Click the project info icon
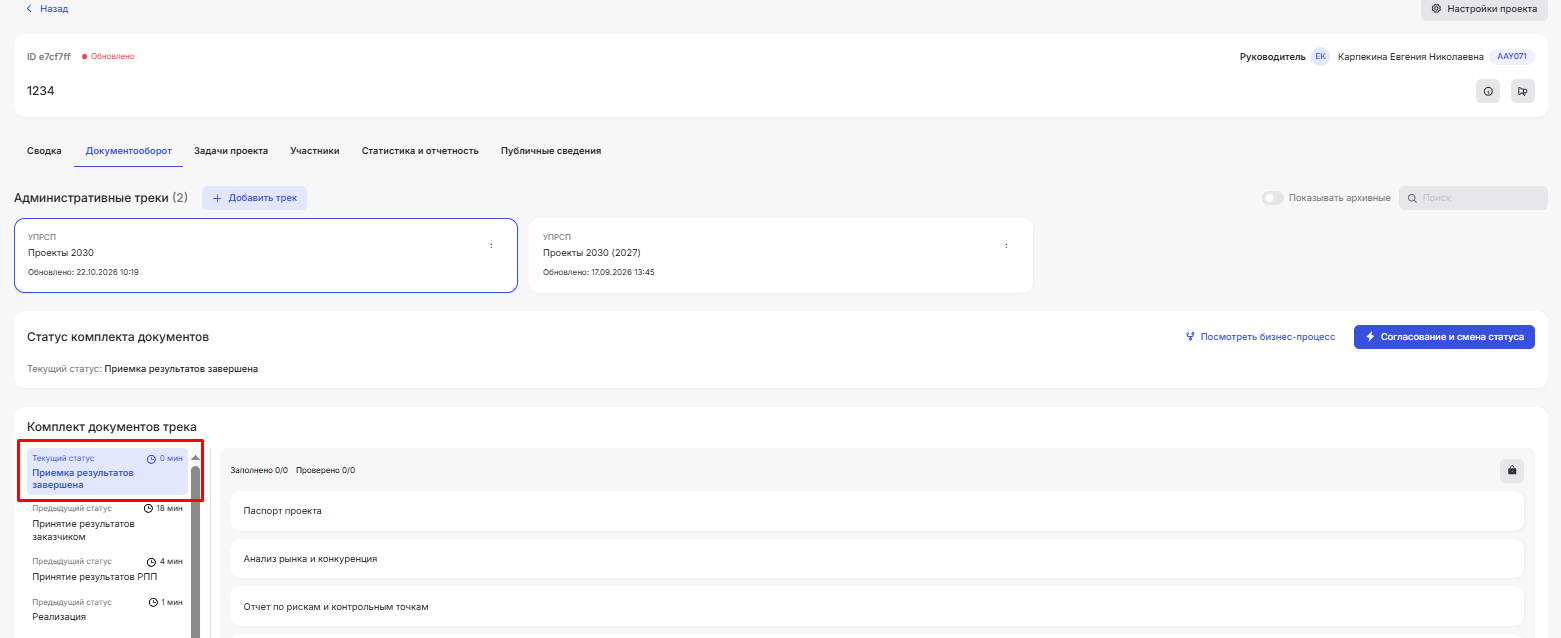This screenshot has width=1561, height=638. (x=1488, y=91)
